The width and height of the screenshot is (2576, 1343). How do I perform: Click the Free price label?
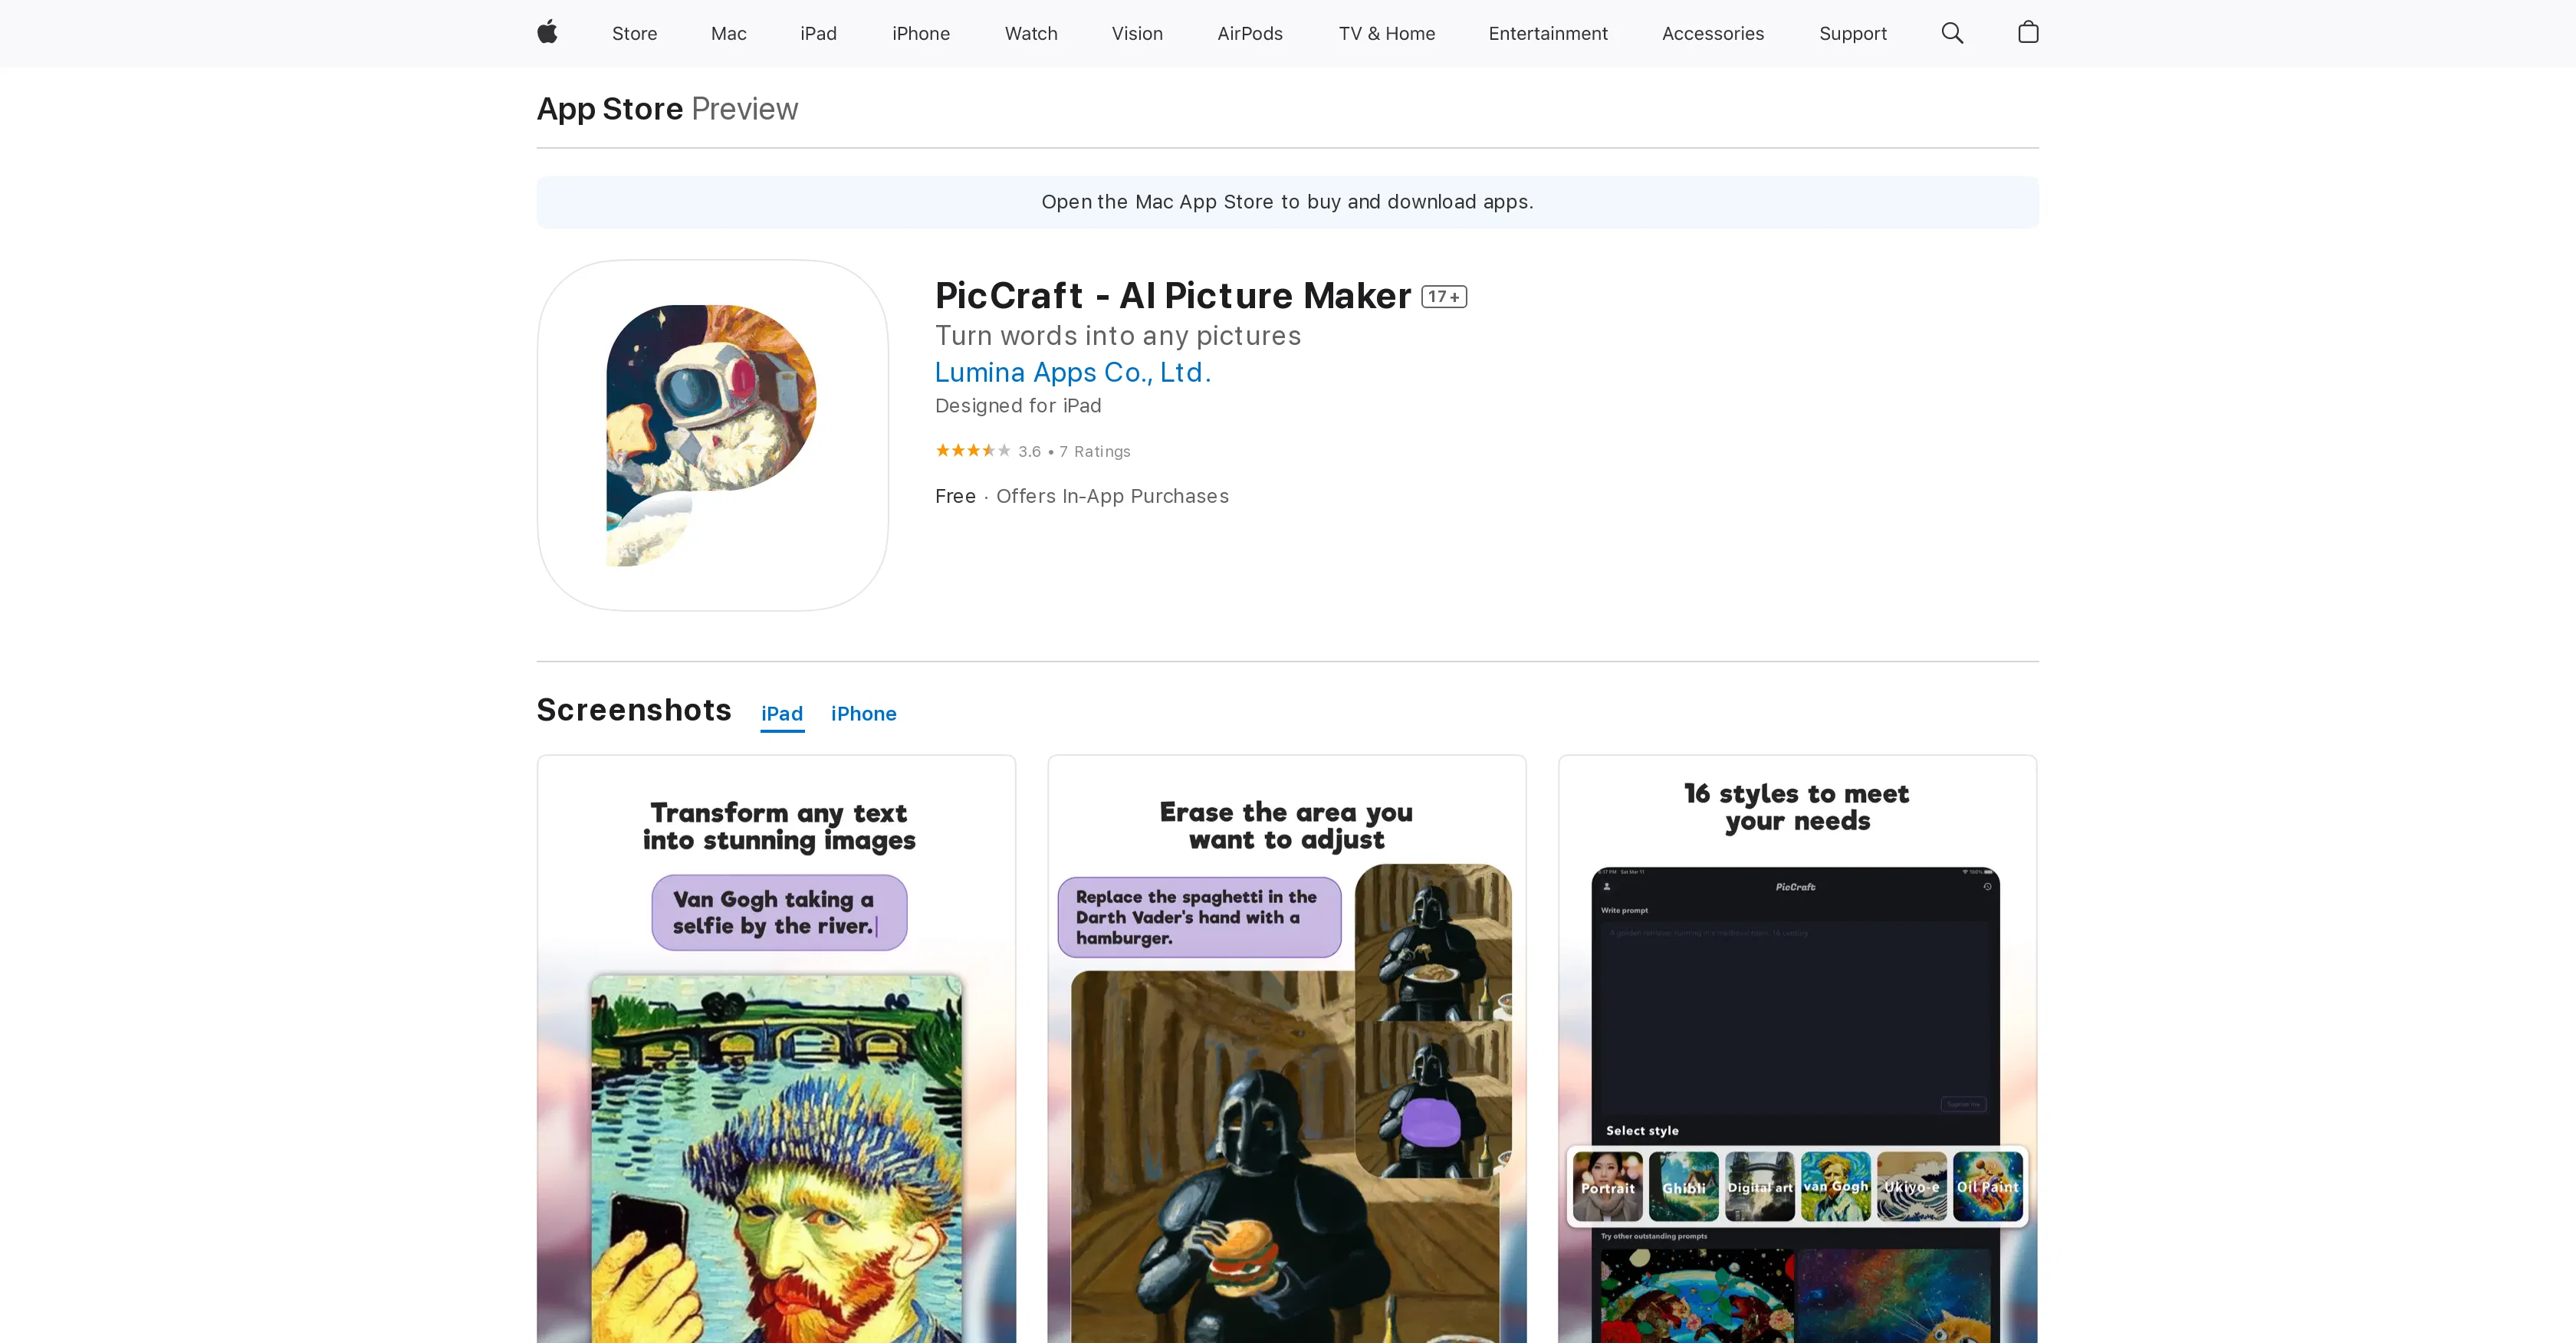click(955, 496)
